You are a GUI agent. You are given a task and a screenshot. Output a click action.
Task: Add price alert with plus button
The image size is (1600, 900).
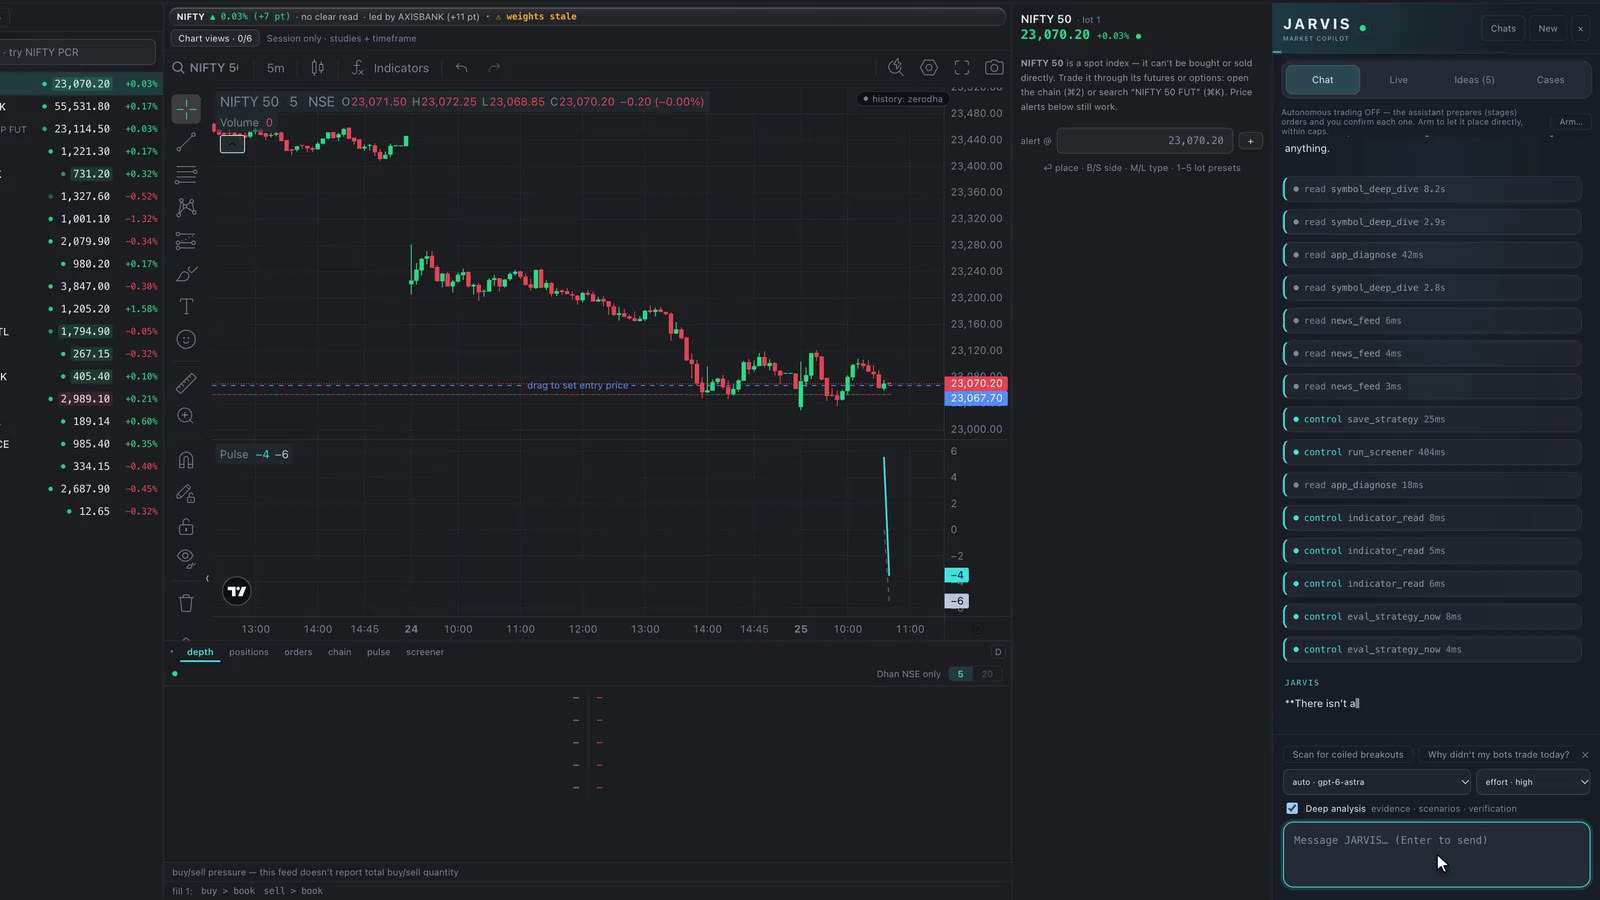[1250, 141]
